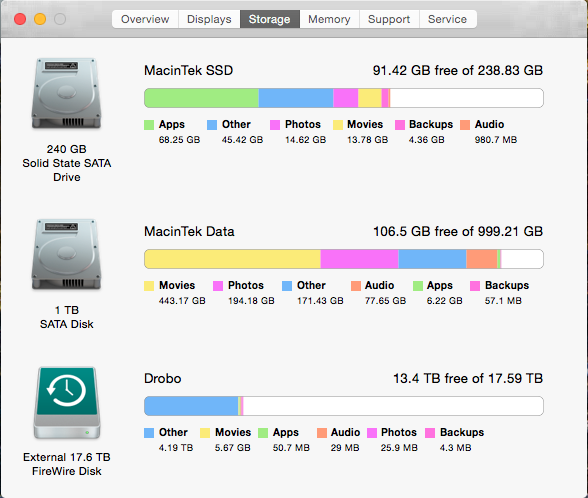
Task: Click the Drobo volume name
Action: (163, 379)
